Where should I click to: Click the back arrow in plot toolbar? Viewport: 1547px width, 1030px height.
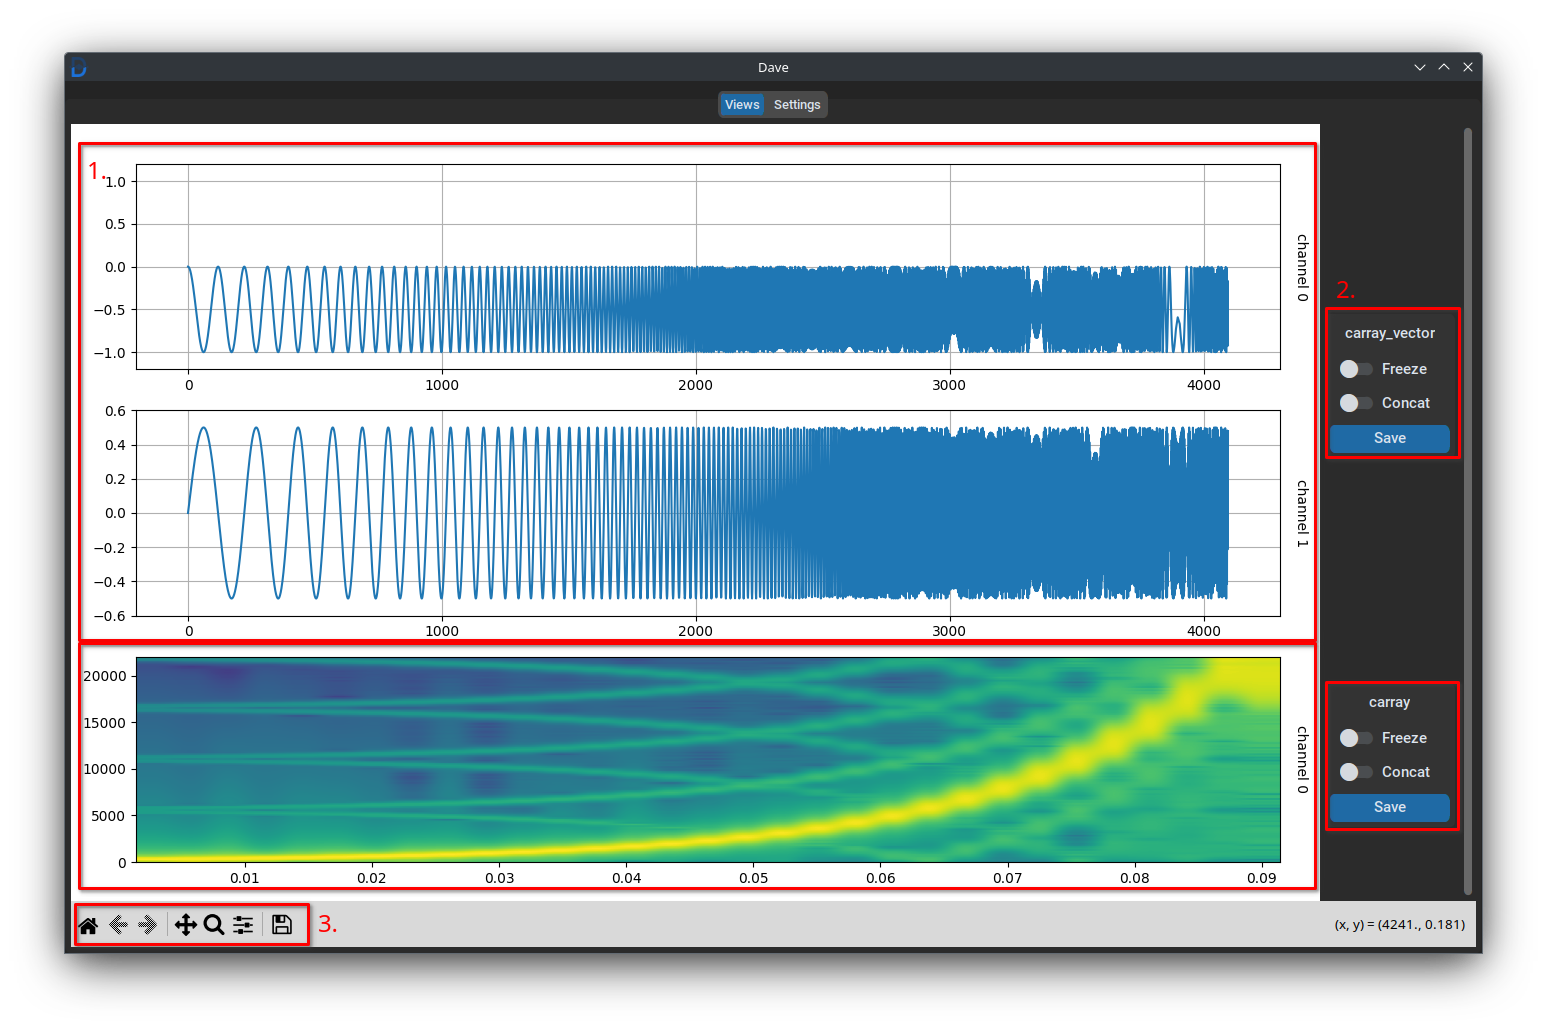coord(118,925)
